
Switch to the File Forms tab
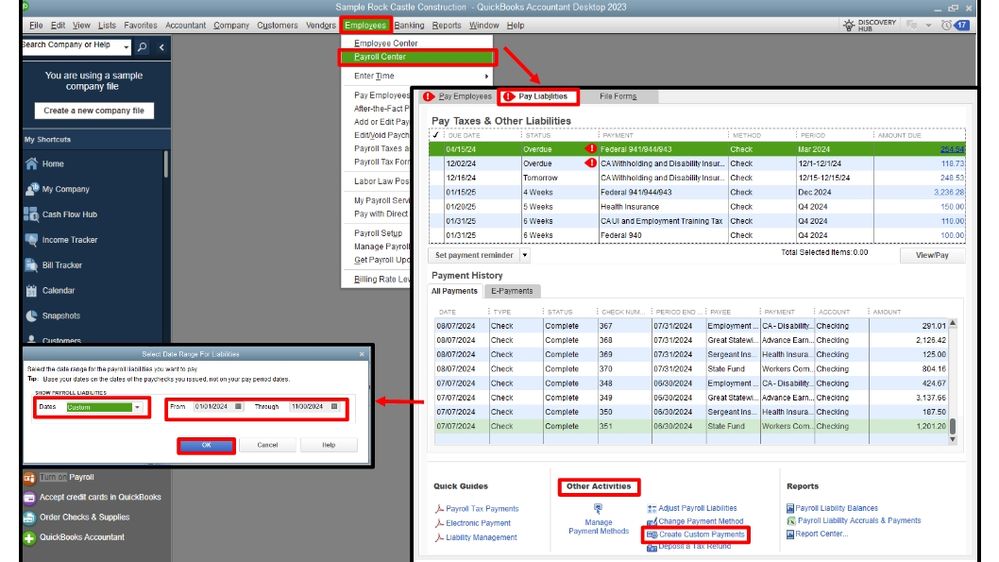[x=618, y=97]
